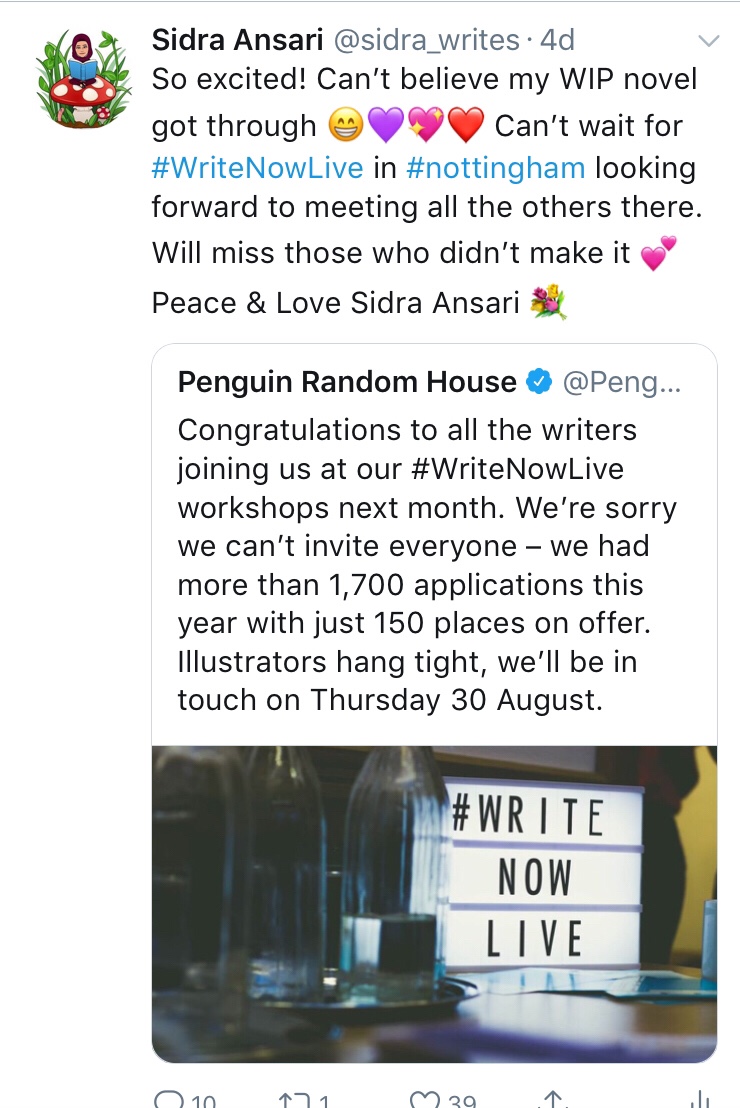Open the 4d tweet timestamp
The width and height of the screenshot is (740, 1108).
point(557,40)
